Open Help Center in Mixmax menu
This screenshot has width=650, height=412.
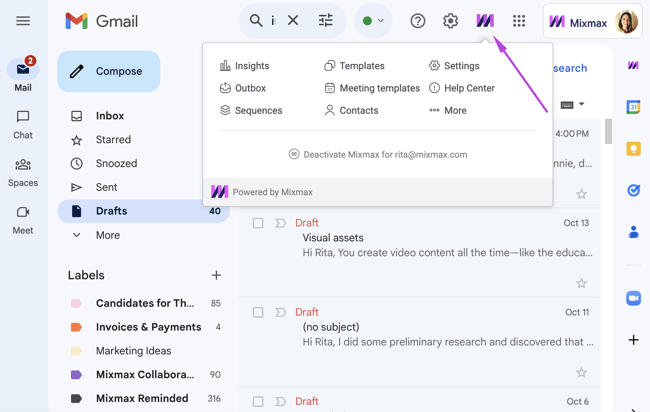tap(462, 88)
